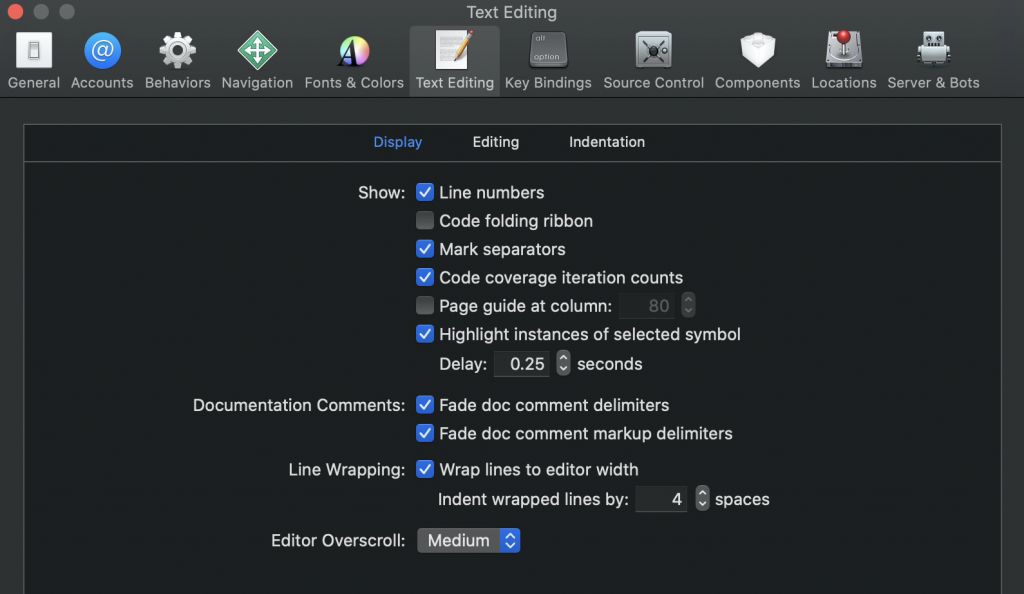This screenshot has height=594, width=1024.
Task: Click the indent wrapped lines stepper
Action: (702, 499)
